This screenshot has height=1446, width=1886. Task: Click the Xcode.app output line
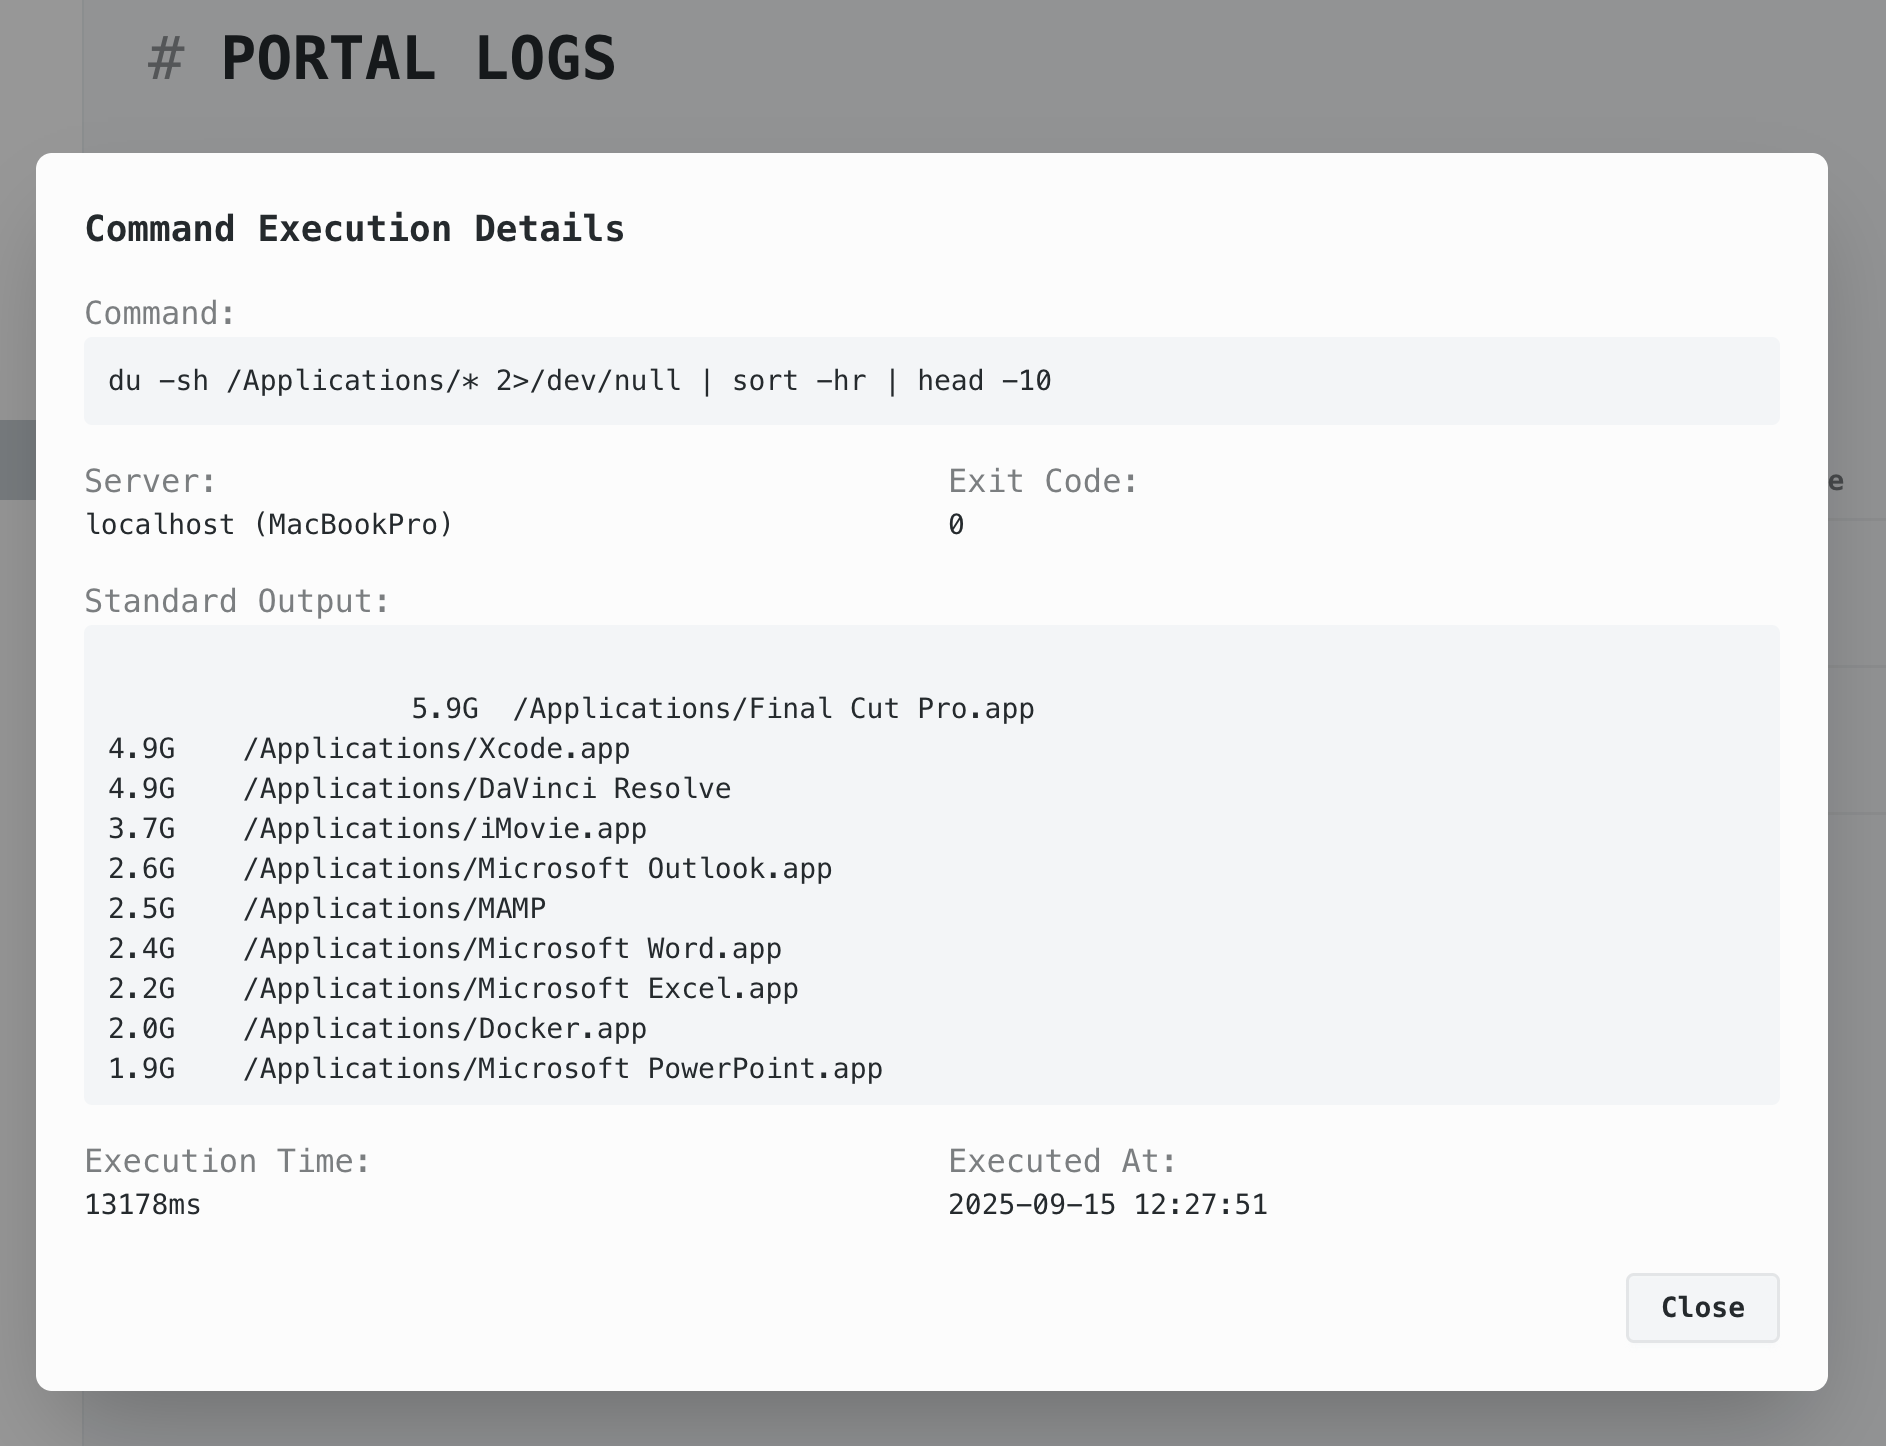coord(369,749)
